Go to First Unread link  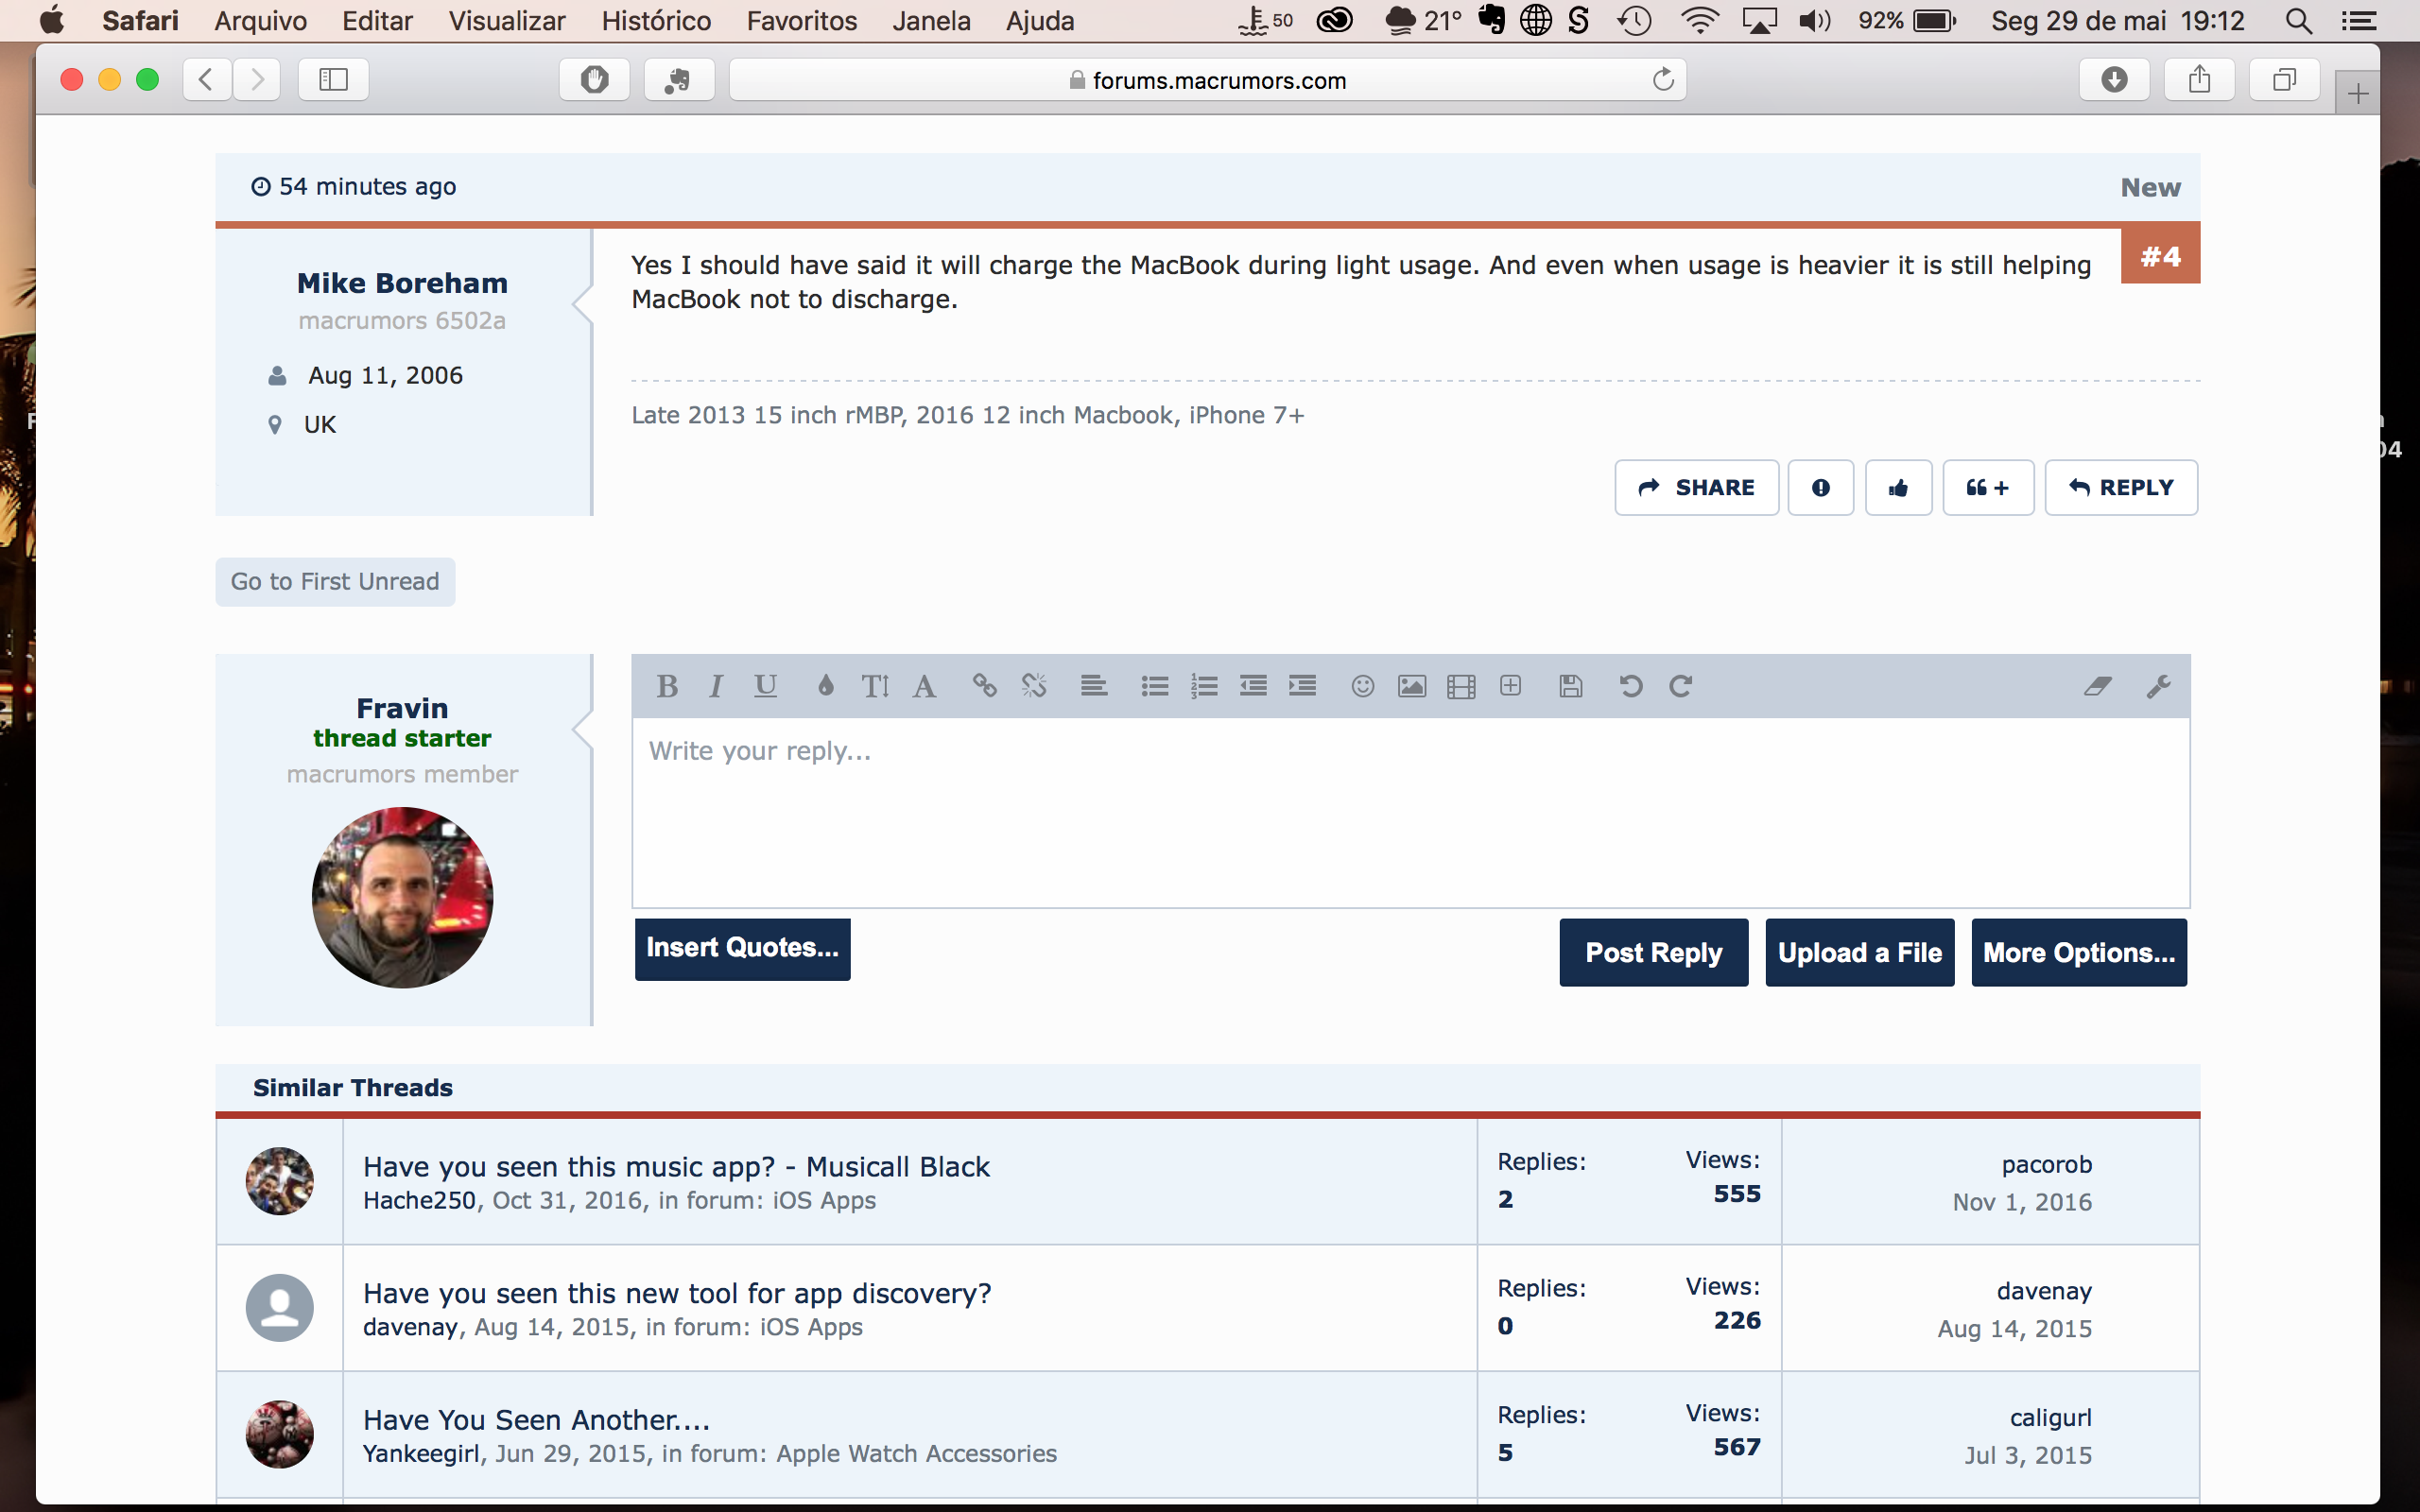coord(335,581)
